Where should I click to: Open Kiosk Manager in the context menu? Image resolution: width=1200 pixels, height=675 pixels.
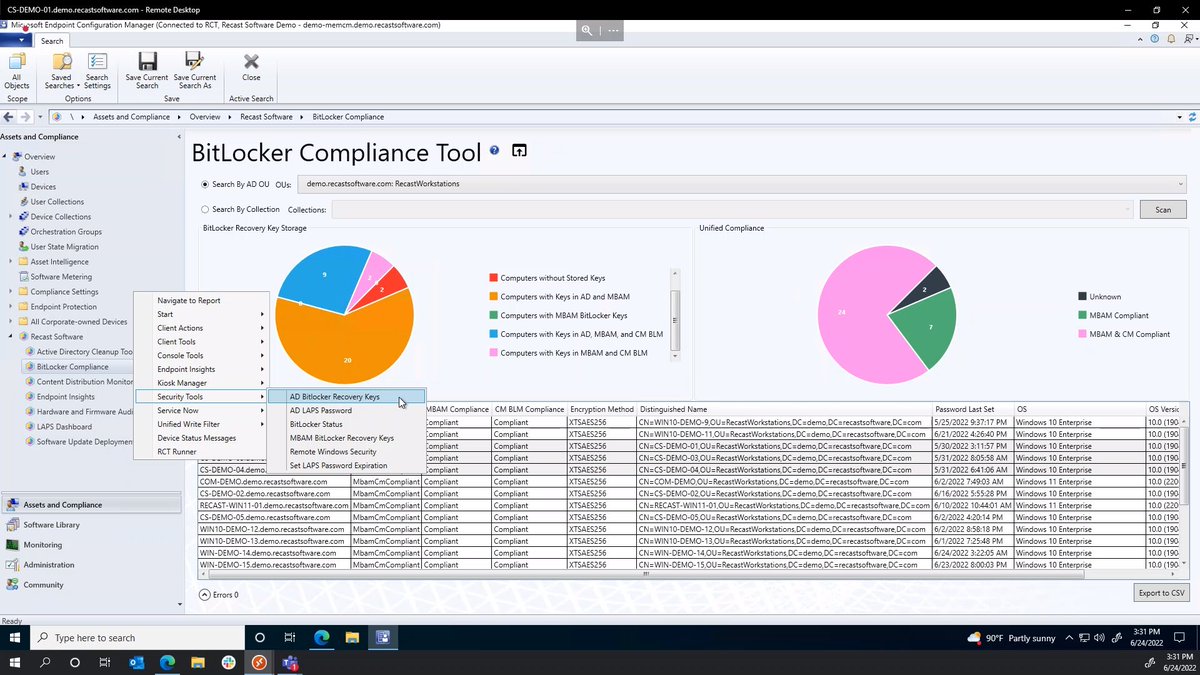point(201,383)
